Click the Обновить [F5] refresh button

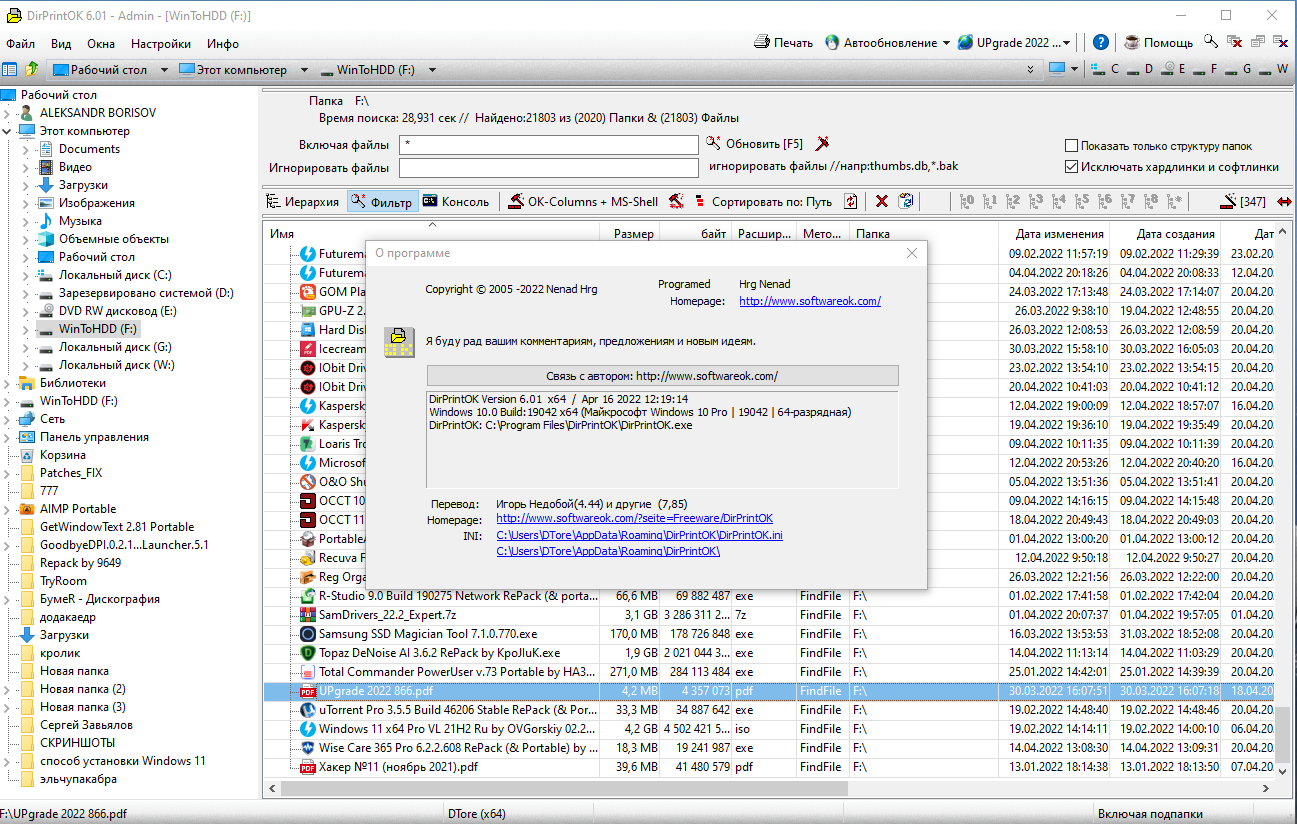point(754,144)
